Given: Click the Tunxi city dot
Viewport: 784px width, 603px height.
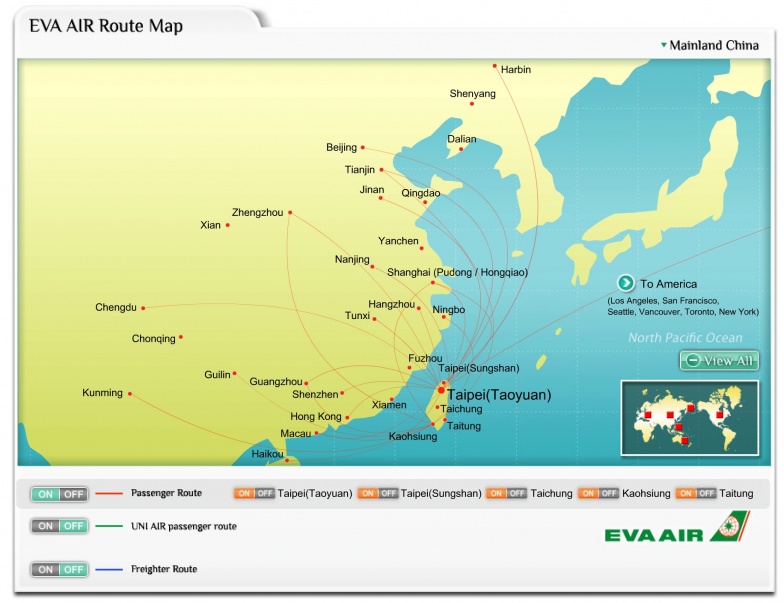Looking at the screenshot, I should pos(374,318).
